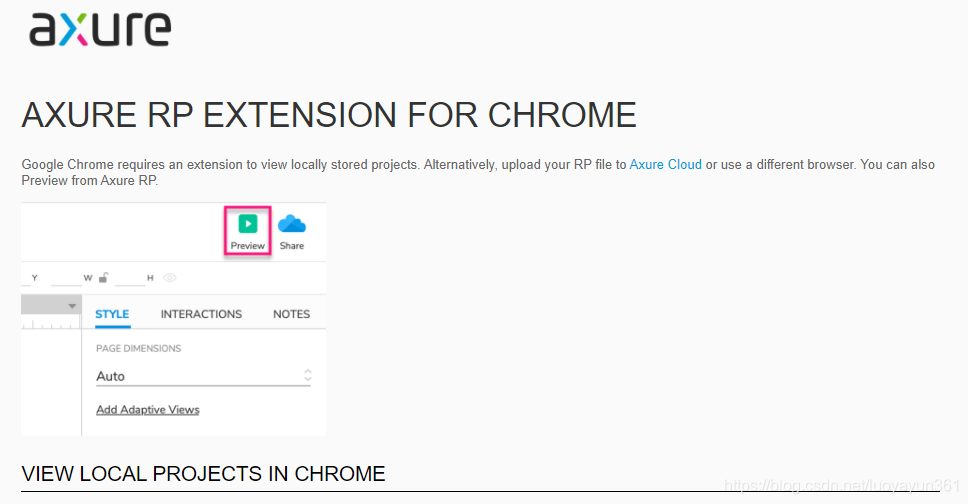
Task: Switch to the STYLE tab
Action: pyautogui.click(x=112, y=314)
